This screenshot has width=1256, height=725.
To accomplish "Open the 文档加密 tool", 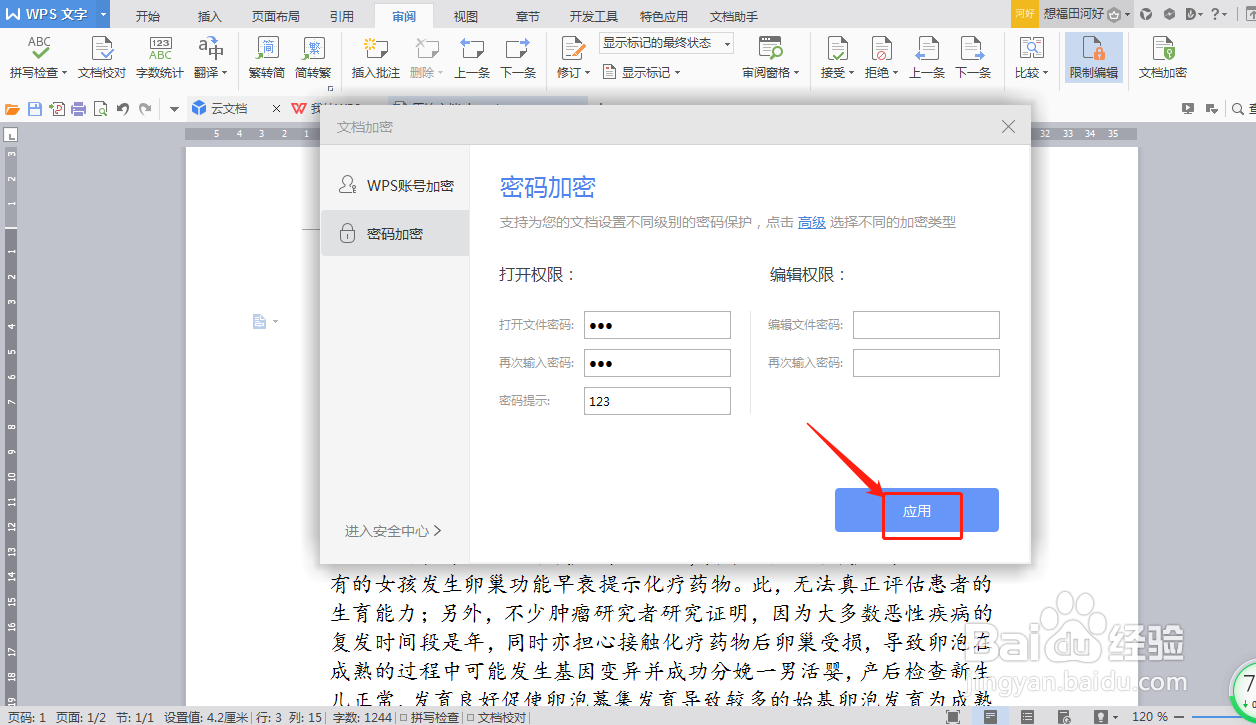I will [x=1161, y=57].
